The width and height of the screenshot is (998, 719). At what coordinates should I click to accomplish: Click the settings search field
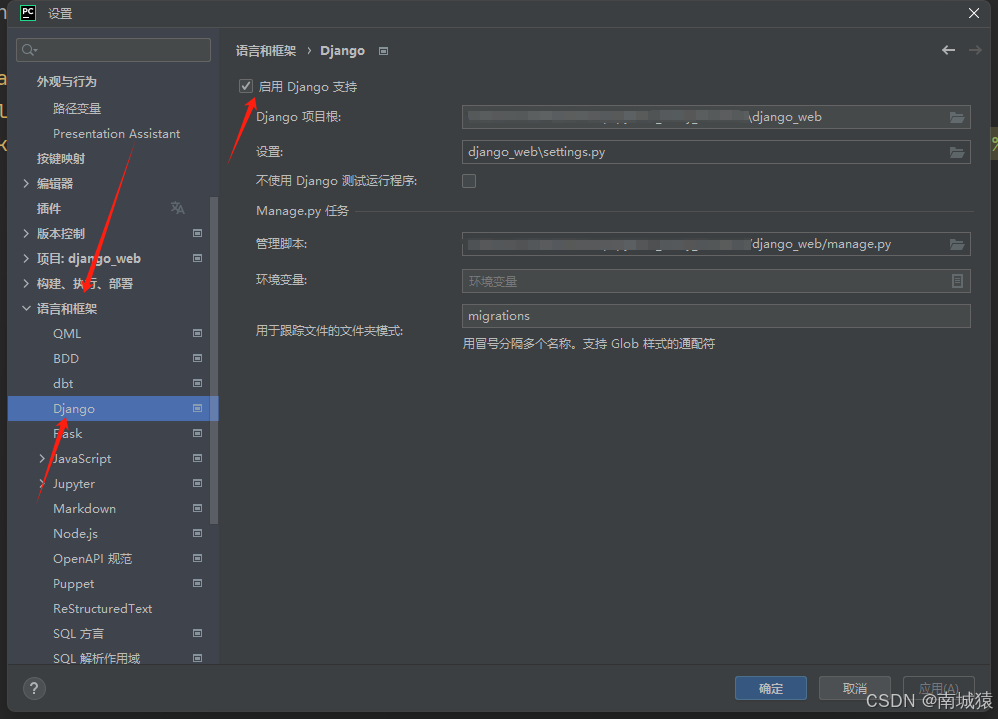[113, 50]
